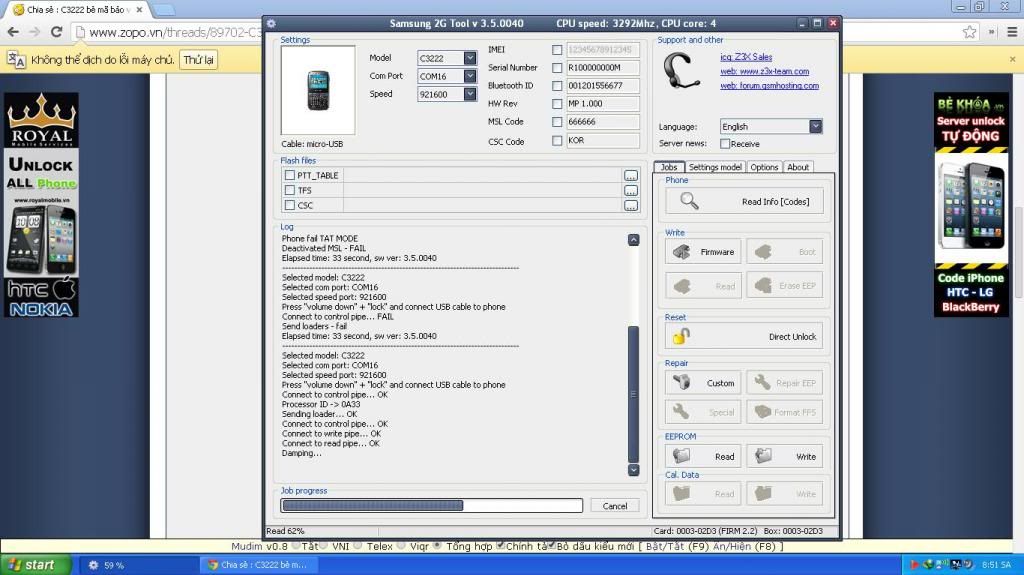
Task: Cancel the running job
Action: click(615, 506)
